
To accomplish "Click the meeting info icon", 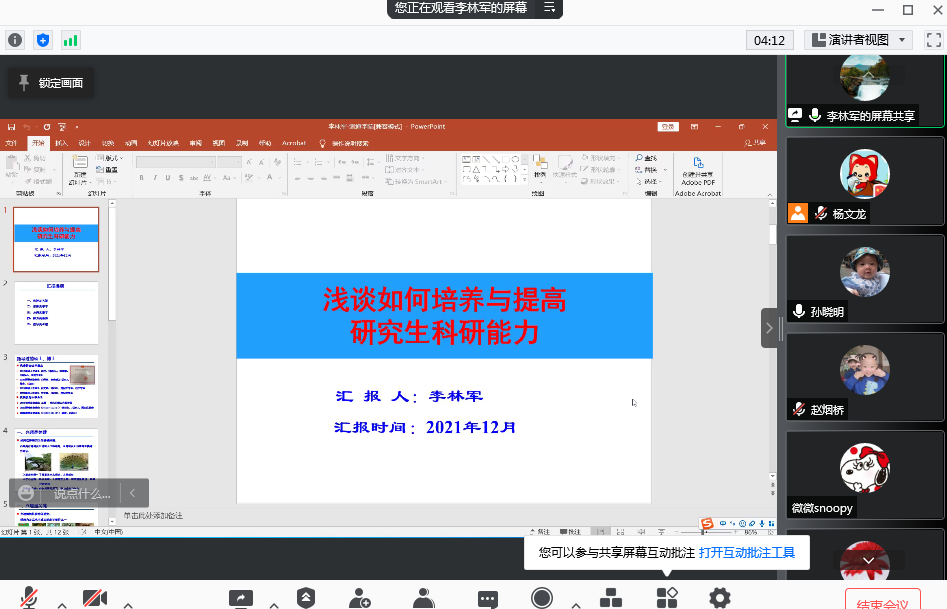I will pos(15,40).
